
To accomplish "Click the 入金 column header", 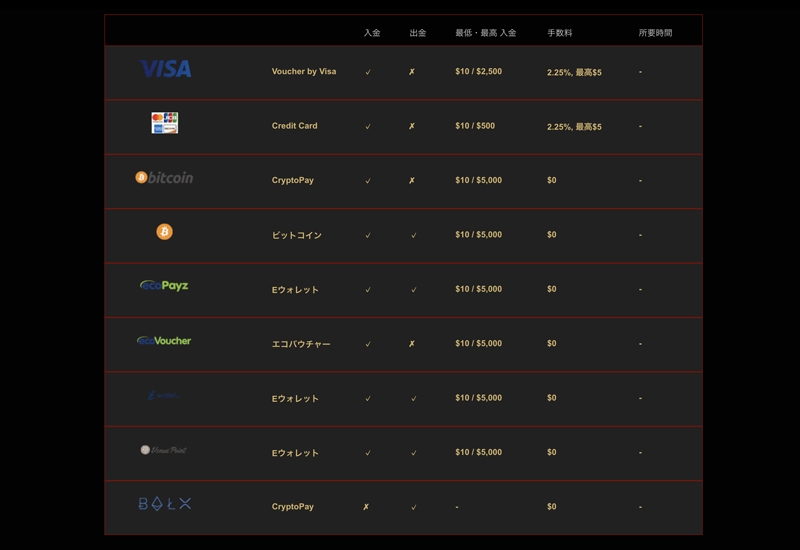I will click(372, 33).
